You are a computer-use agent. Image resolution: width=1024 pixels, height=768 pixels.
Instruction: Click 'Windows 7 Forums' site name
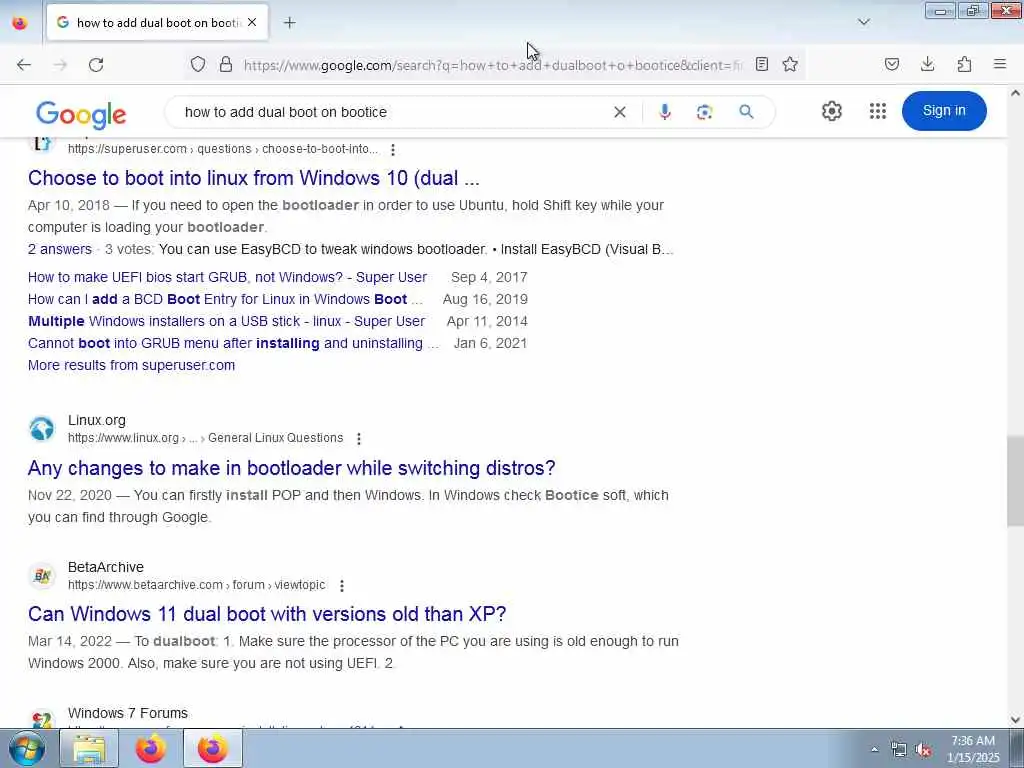pos(128,714)
